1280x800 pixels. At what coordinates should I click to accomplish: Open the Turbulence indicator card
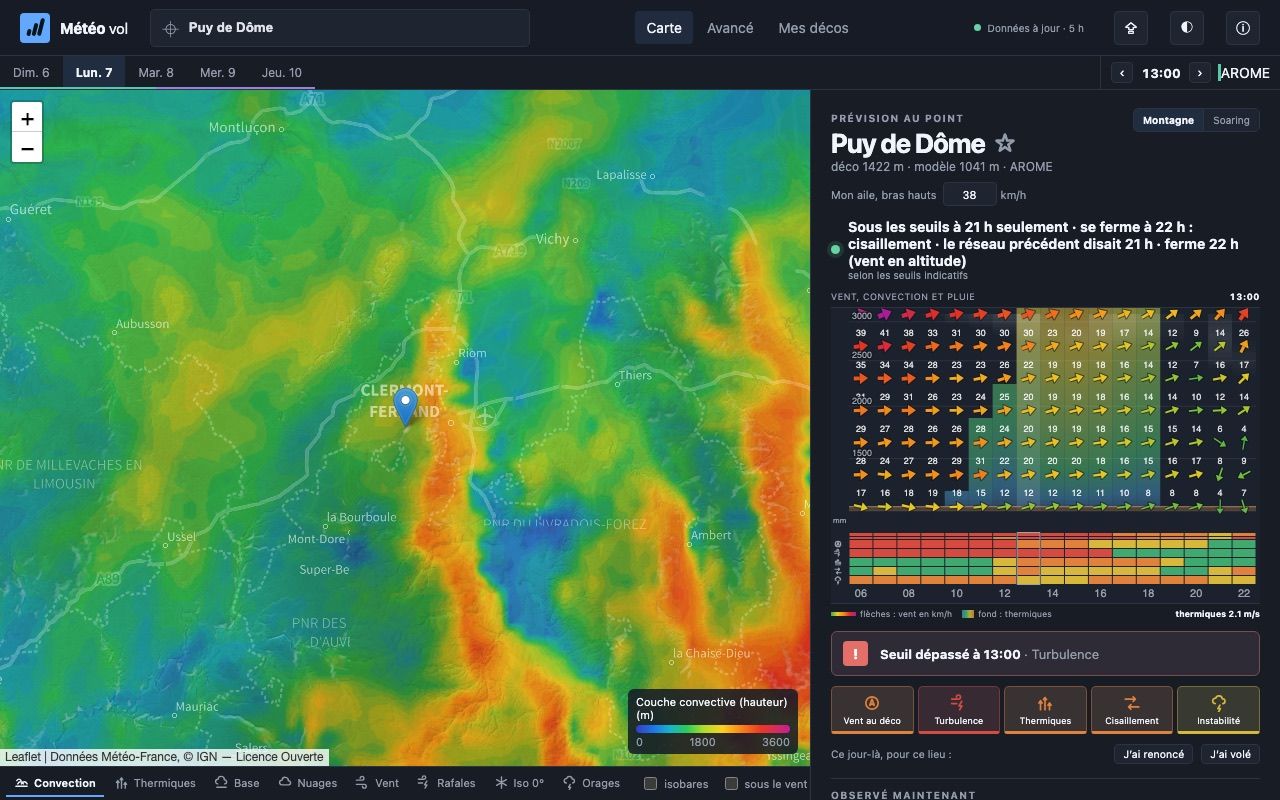958,710
